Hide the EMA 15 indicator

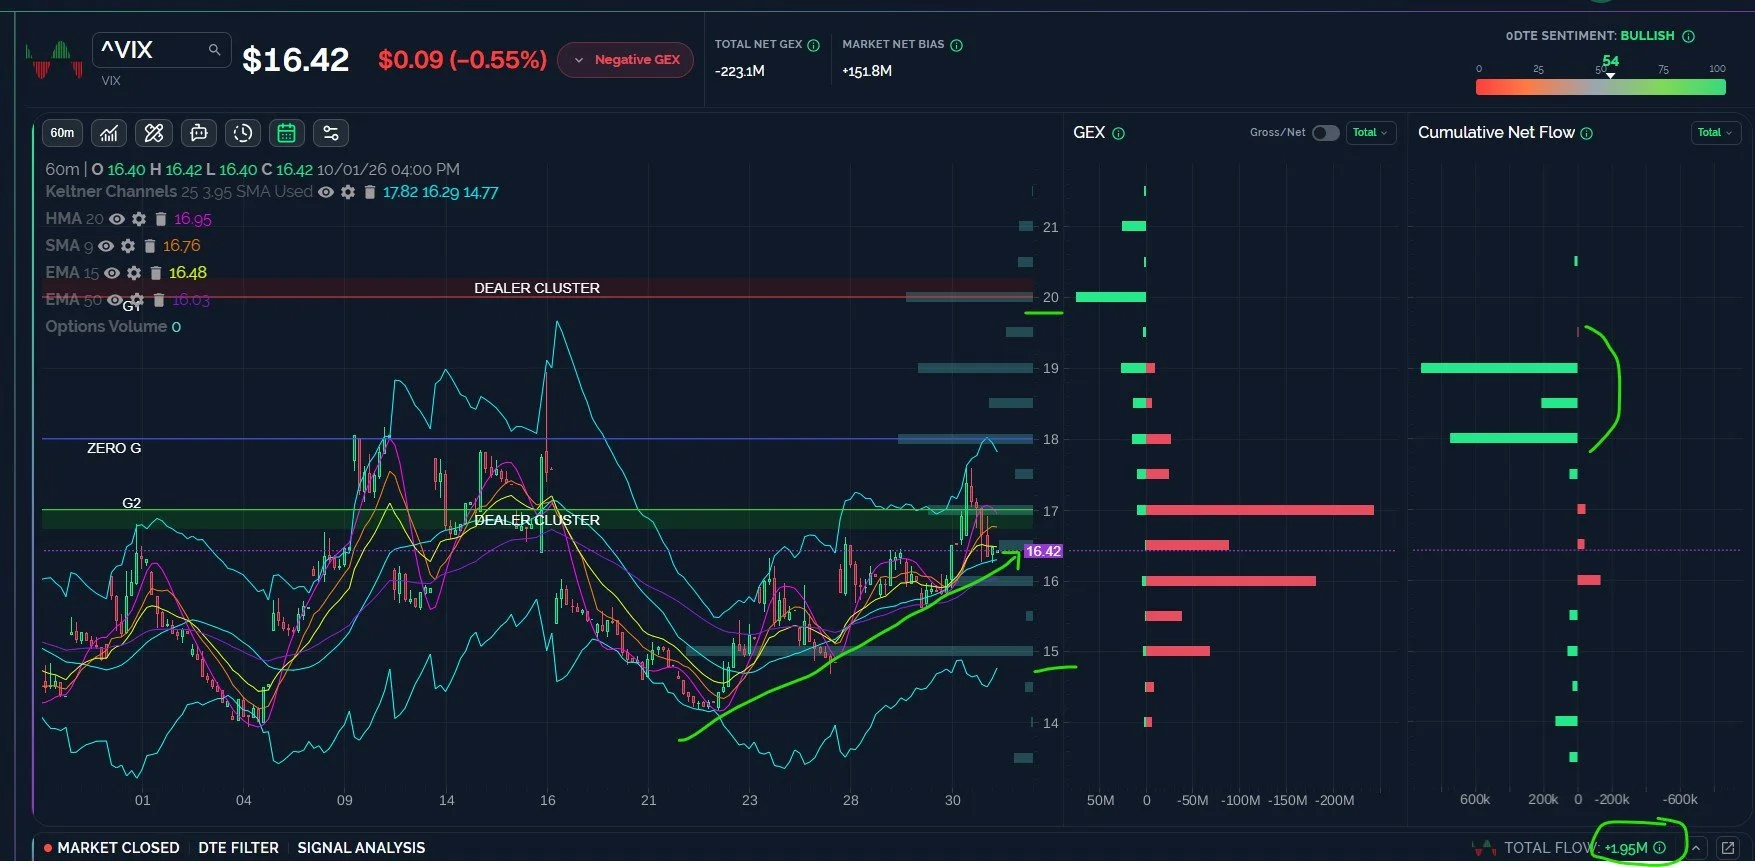click(112, 273)
